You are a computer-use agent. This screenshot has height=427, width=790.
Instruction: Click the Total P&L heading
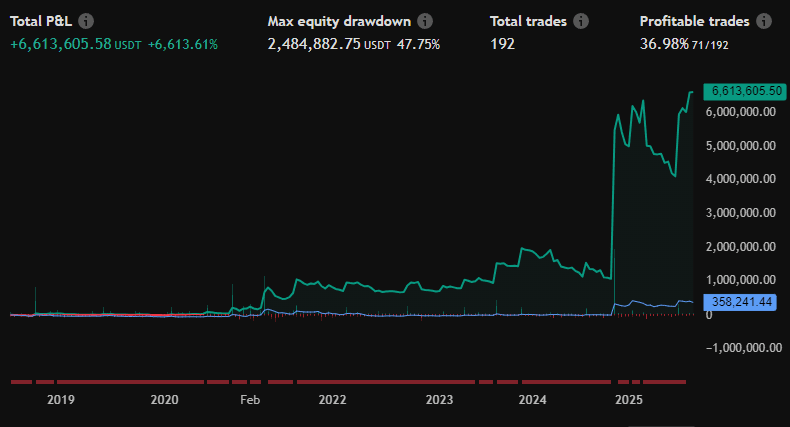click(x=41, y=21)
